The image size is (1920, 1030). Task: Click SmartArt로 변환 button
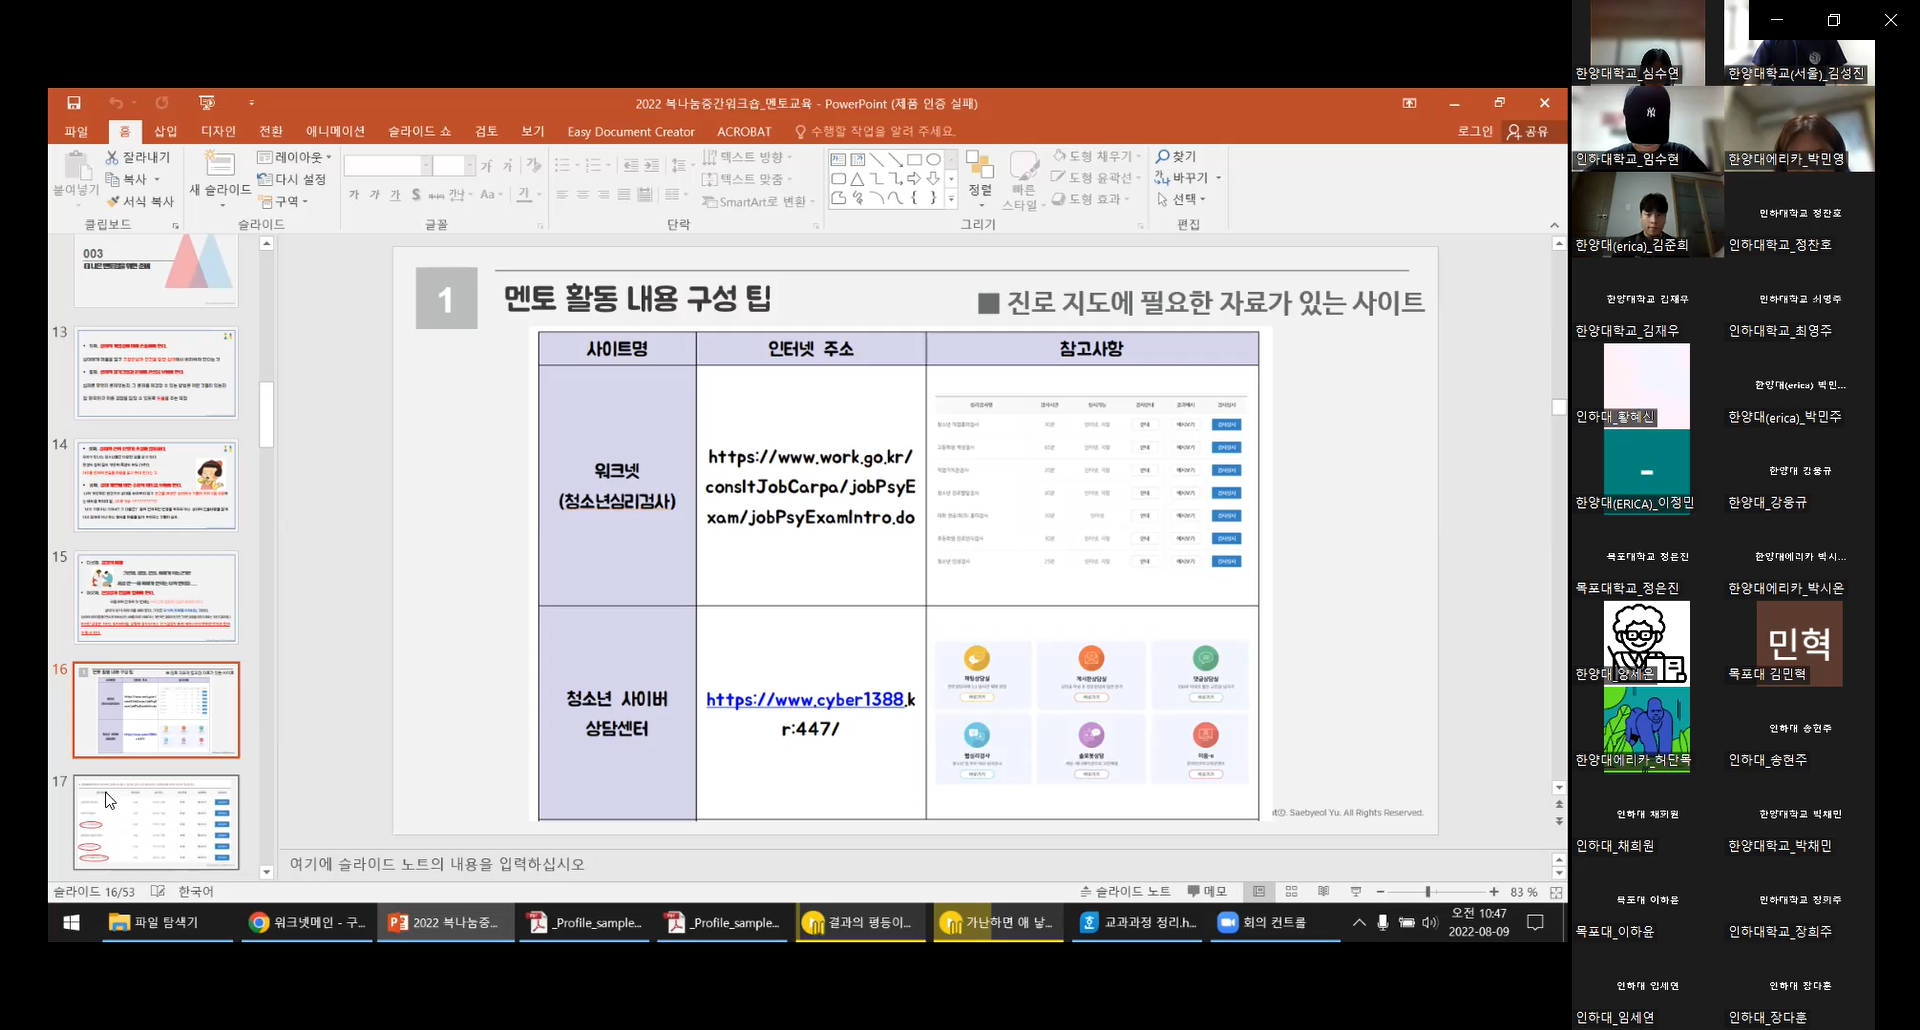(x=759, y=201)
